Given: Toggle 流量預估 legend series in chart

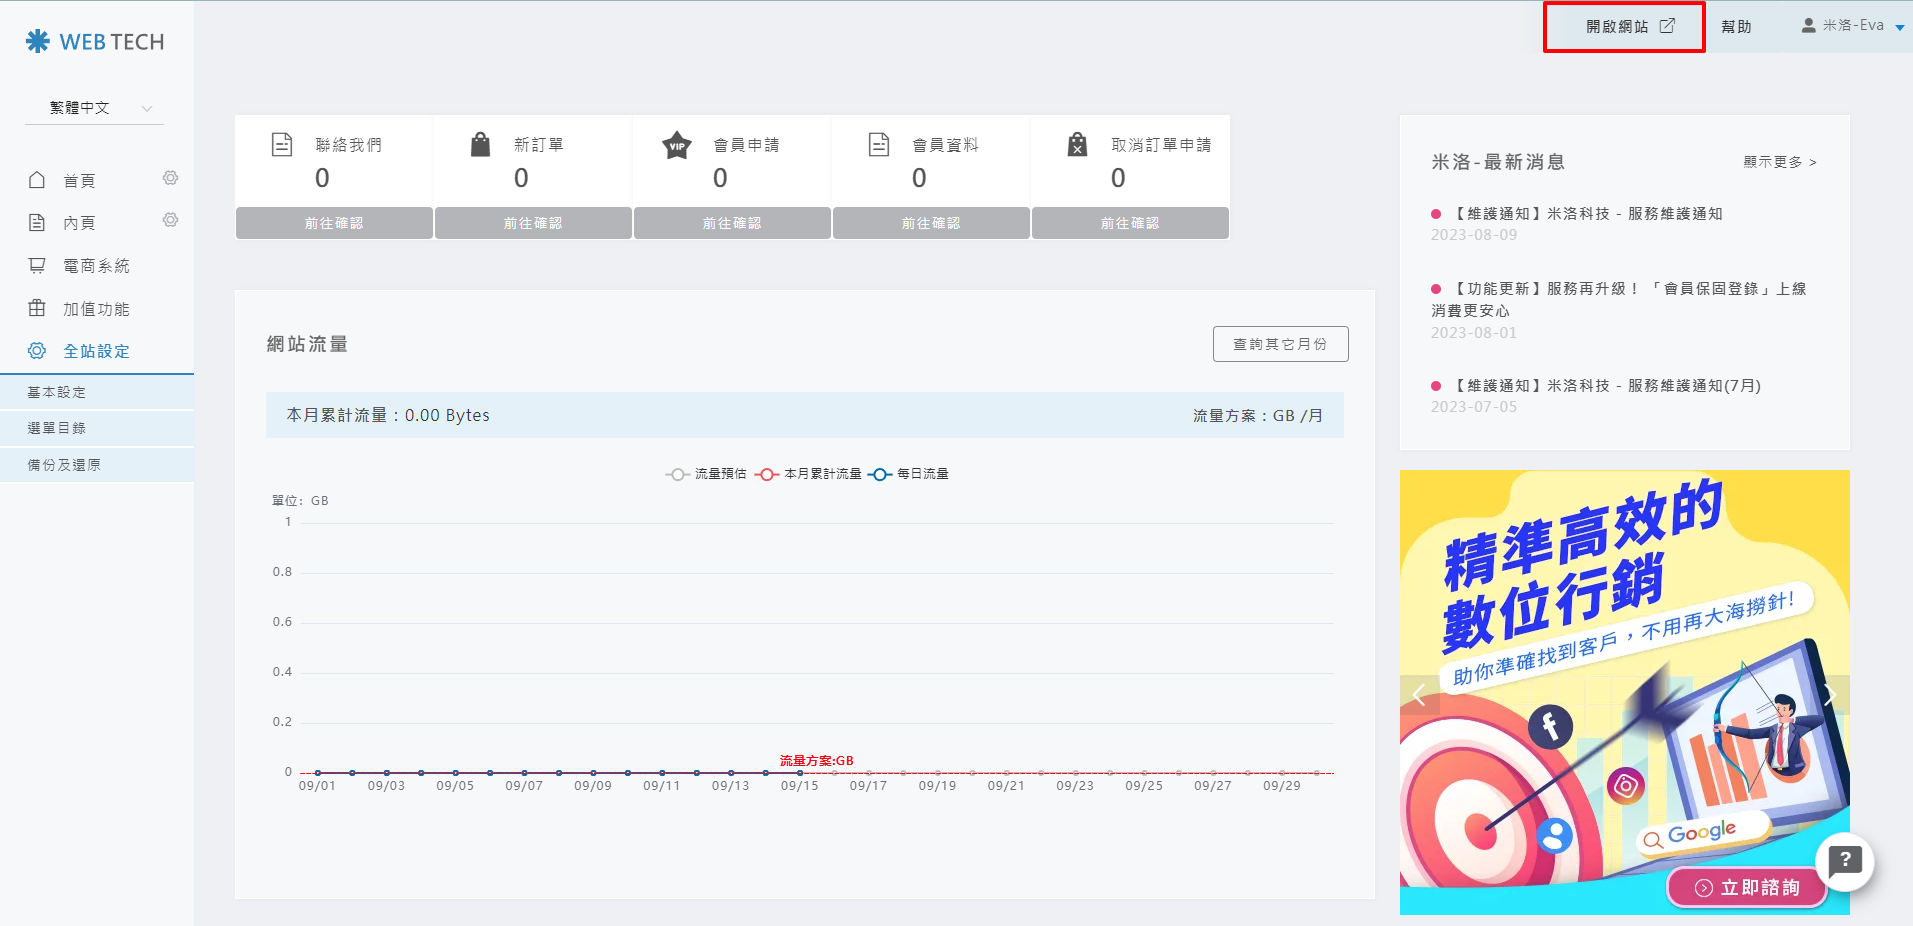Looking at the screenshot, I should point(707,474).
